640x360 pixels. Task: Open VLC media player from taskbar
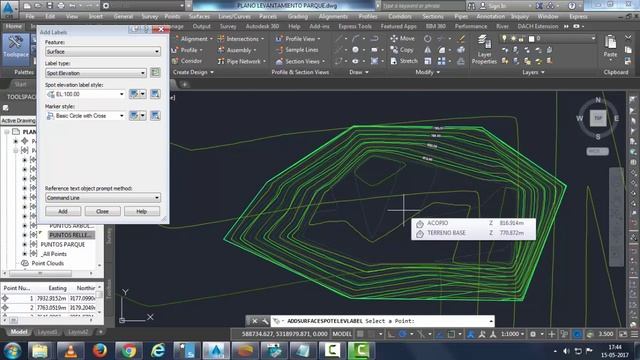click(x=71, y=351)
